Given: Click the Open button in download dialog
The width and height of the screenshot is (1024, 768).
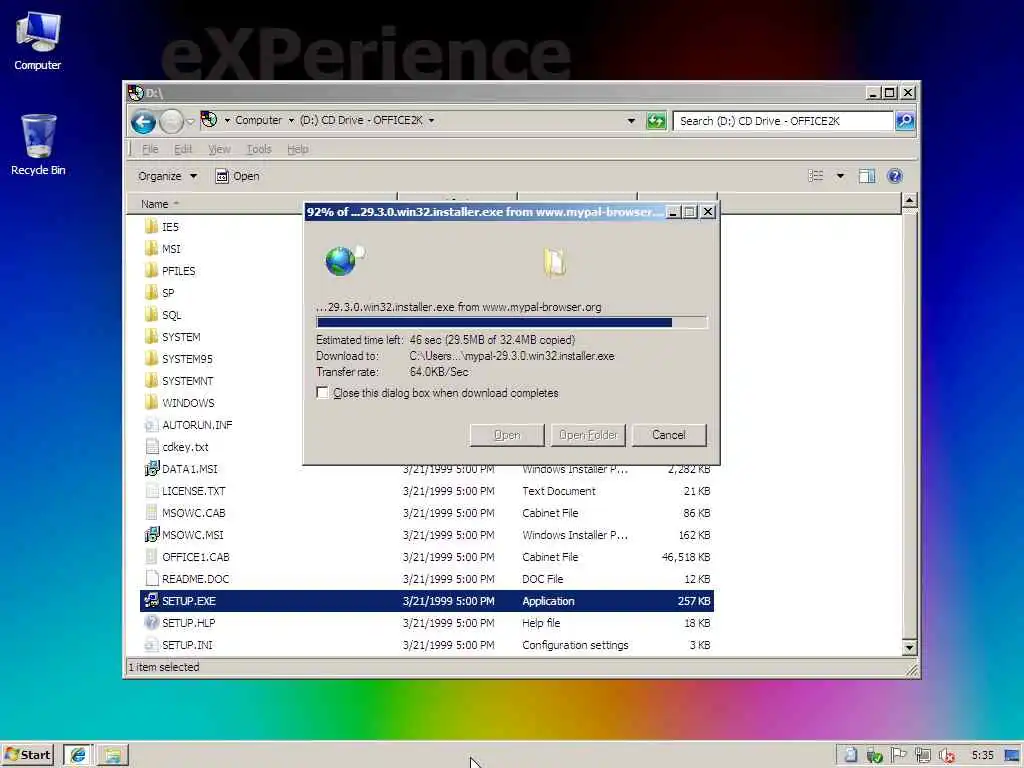Looking at the screenshot, I should [x=507, y=435].
